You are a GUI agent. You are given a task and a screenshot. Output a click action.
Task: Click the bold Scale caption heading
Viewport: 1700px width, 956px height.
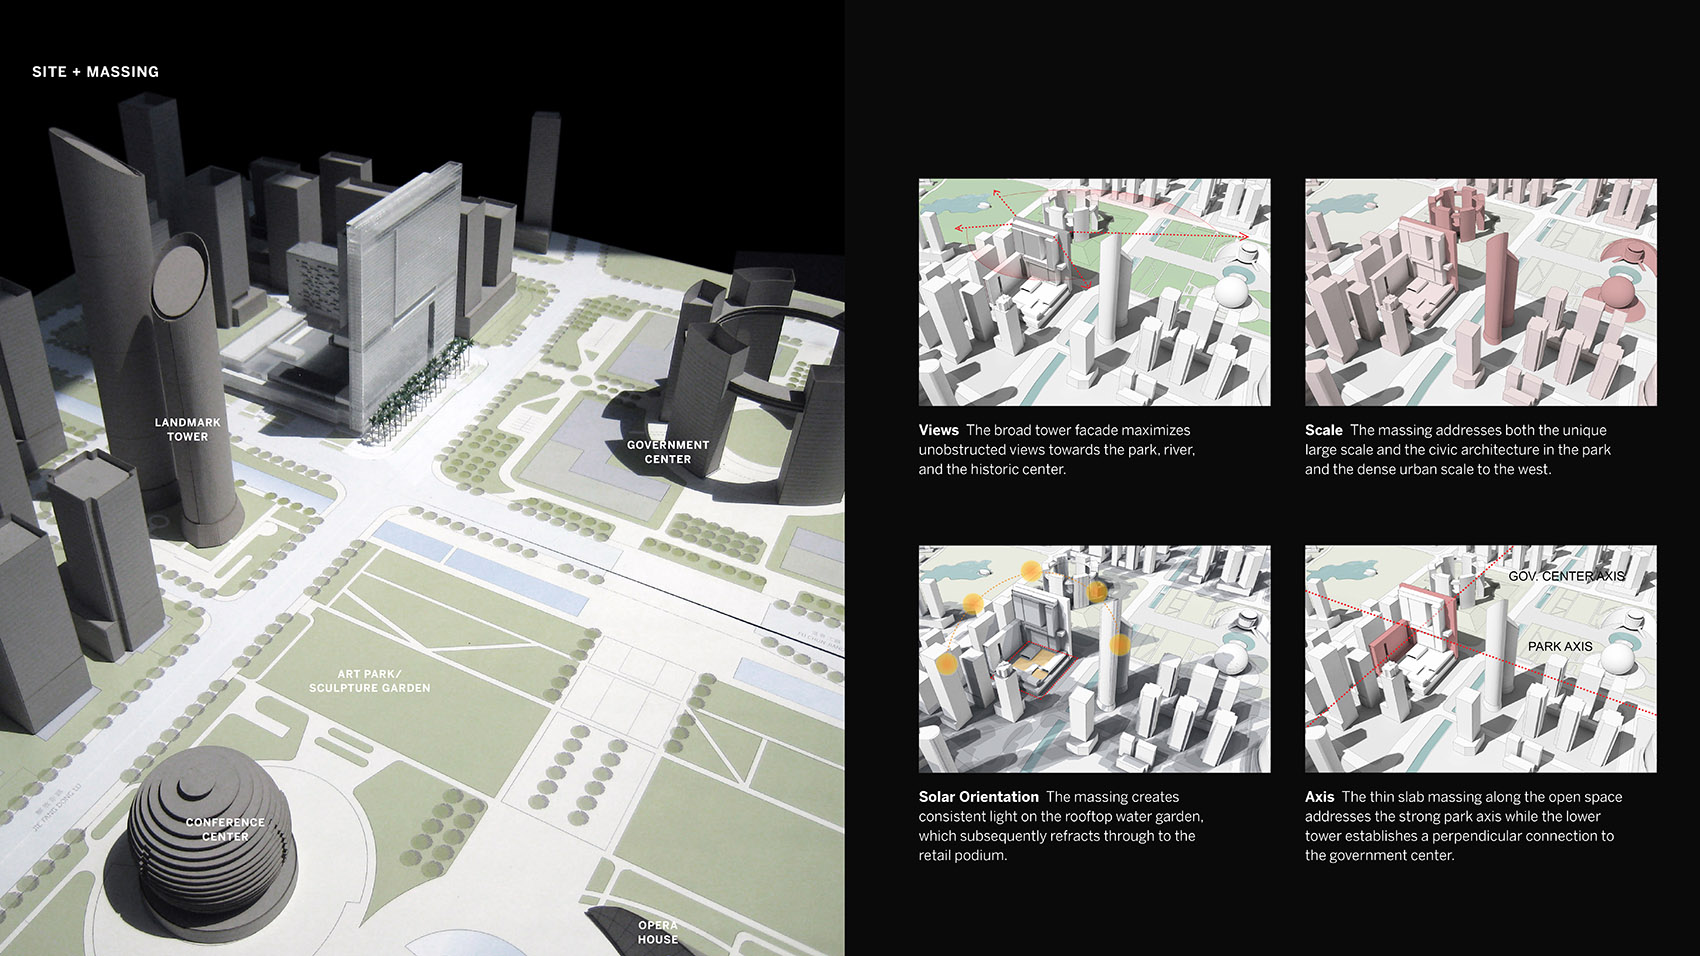[x=1323, y=430]
